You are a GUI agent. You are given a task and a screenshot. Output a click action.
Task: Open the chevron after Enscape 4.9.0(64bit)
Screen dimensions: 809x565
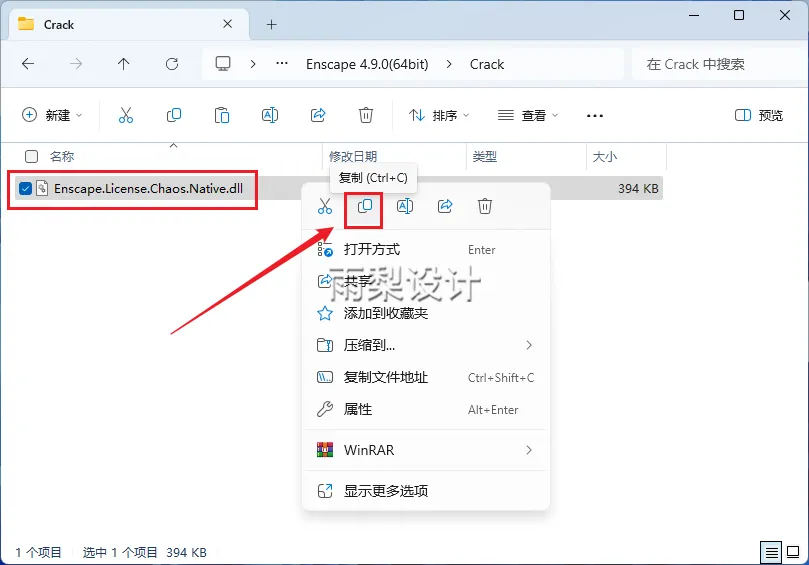pyautogui.click(x=449, y=64)
